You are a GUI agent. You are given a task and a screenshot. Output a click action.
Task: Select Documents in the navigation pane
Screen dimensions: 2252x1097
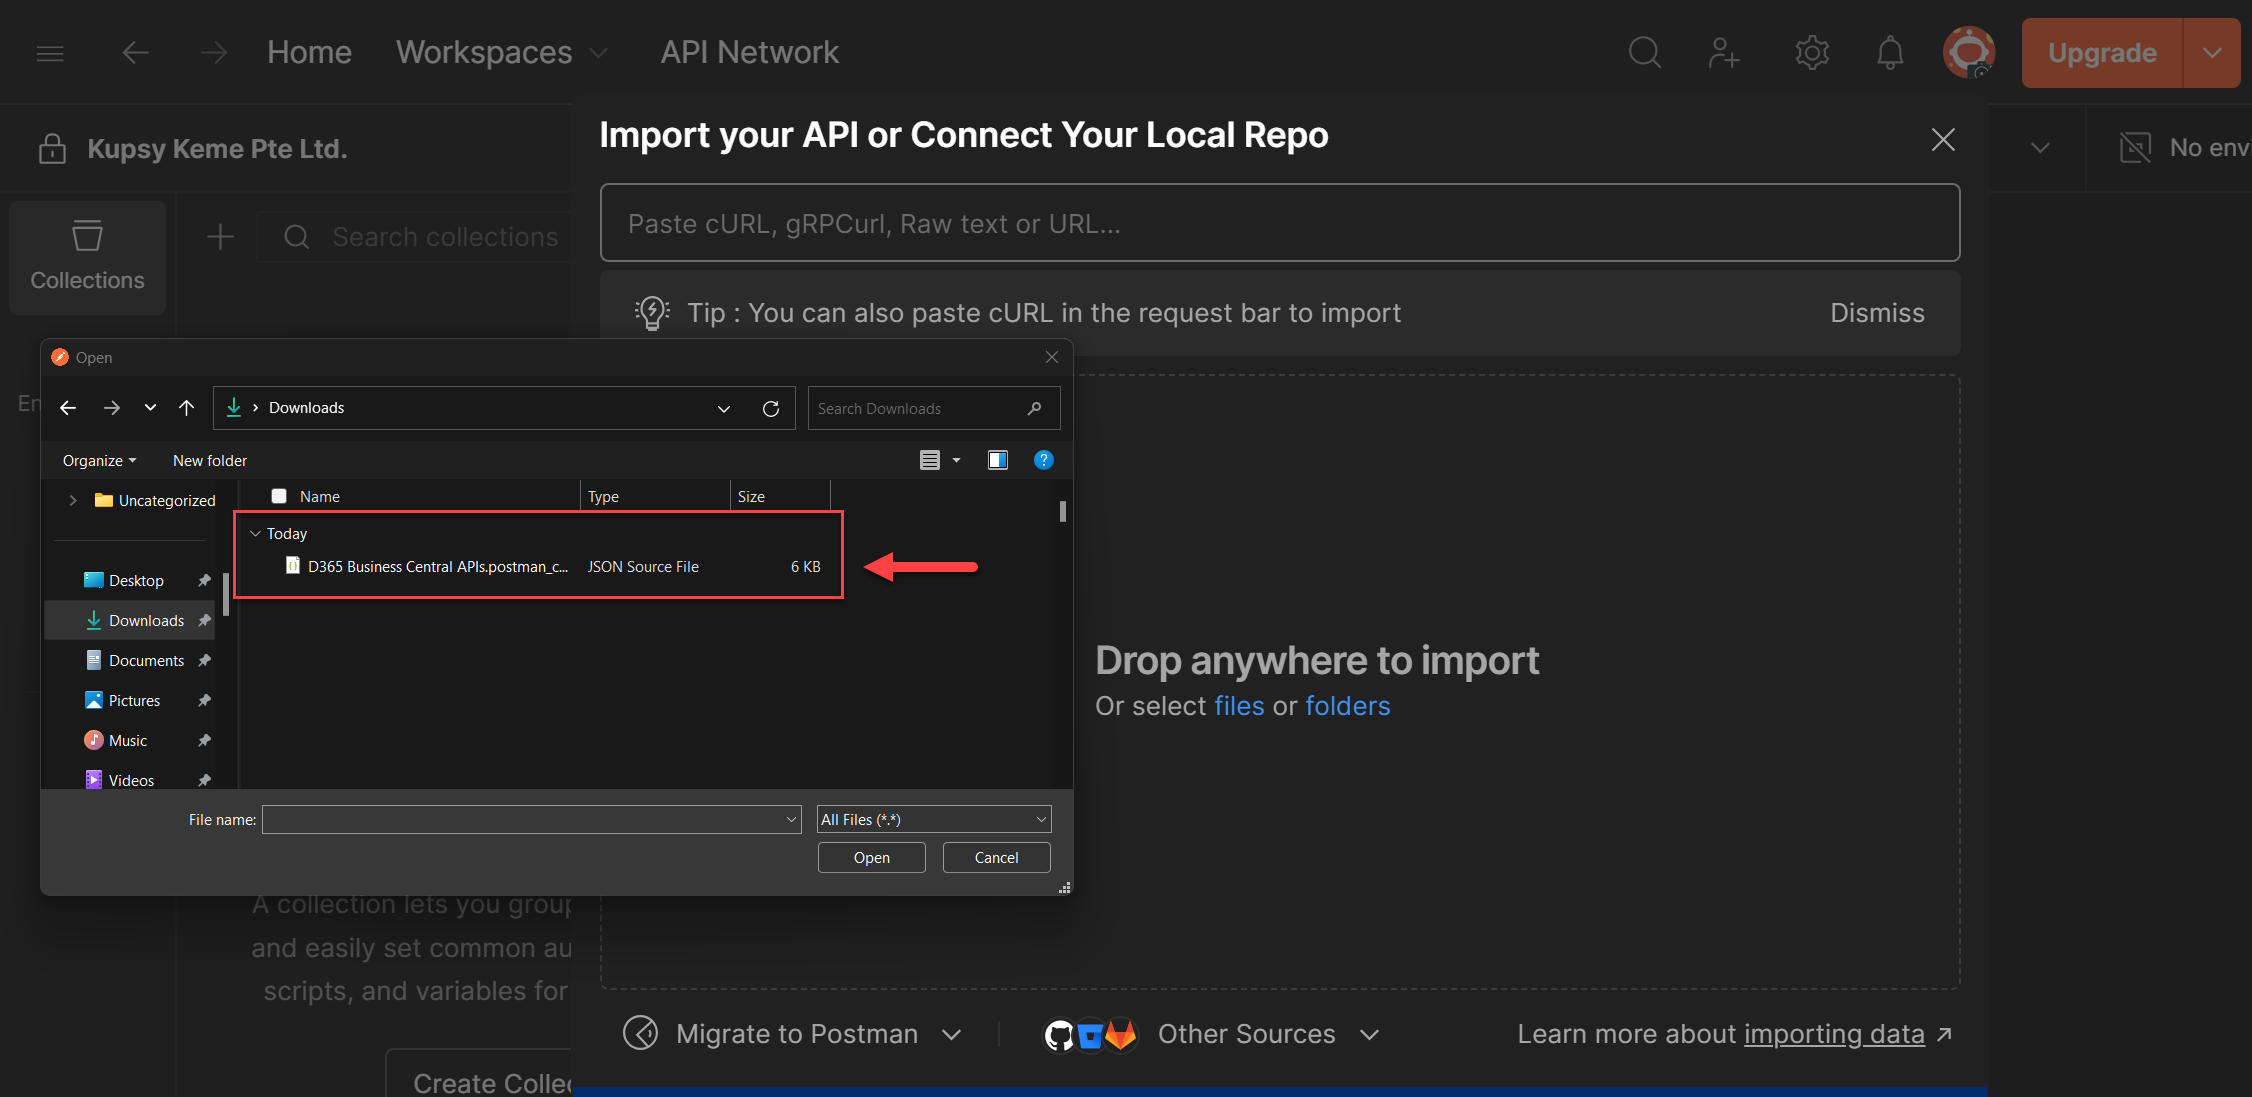[146, 660]
